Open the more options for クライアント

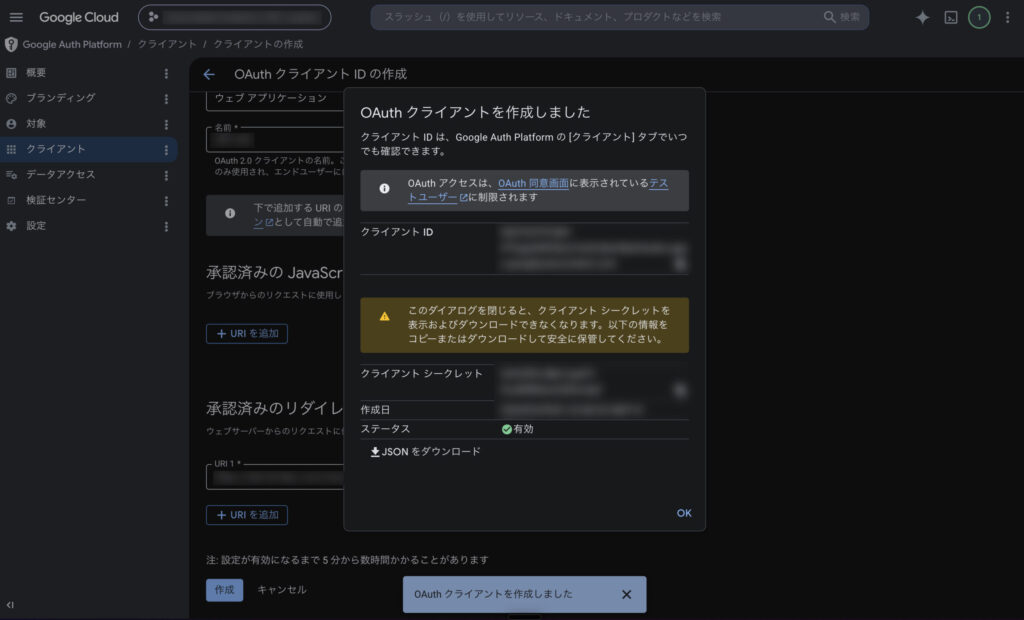[x=166, y=150]
